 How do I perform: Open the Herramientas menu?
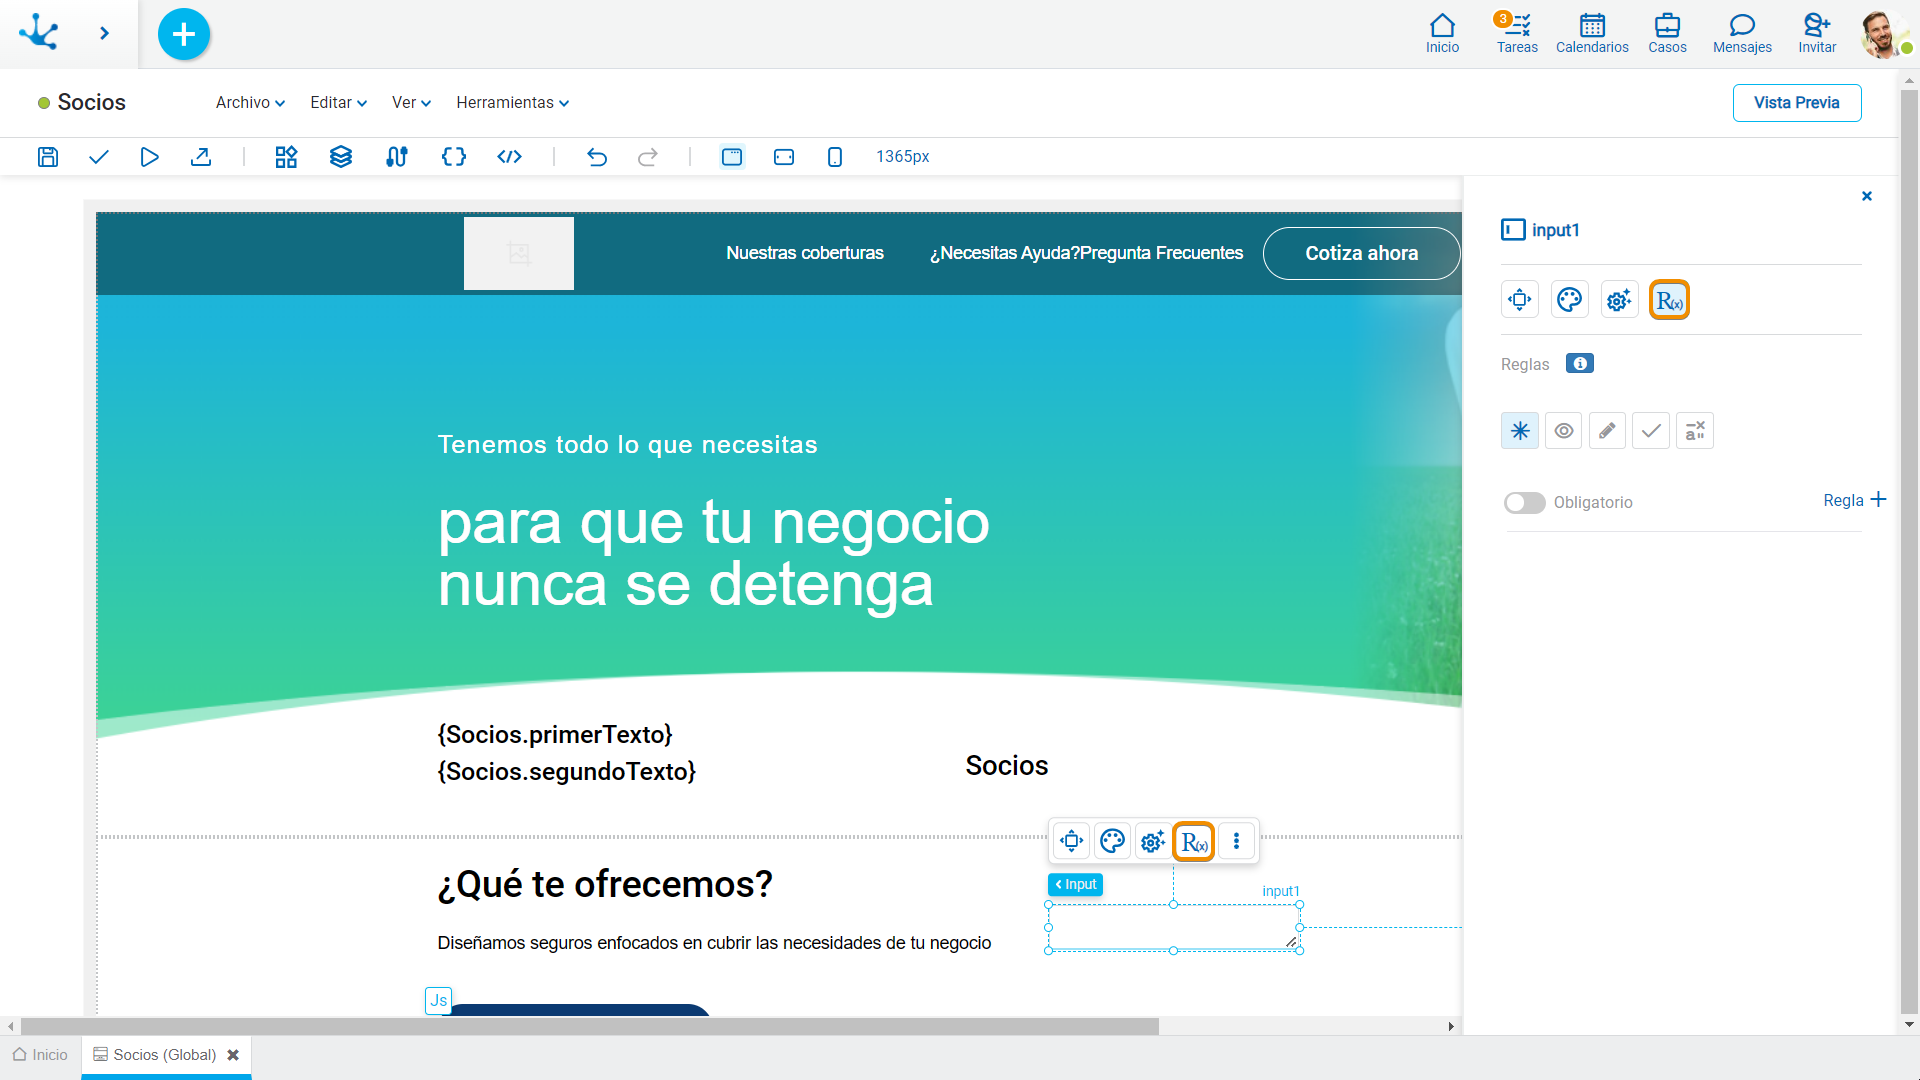click(512, 103)
